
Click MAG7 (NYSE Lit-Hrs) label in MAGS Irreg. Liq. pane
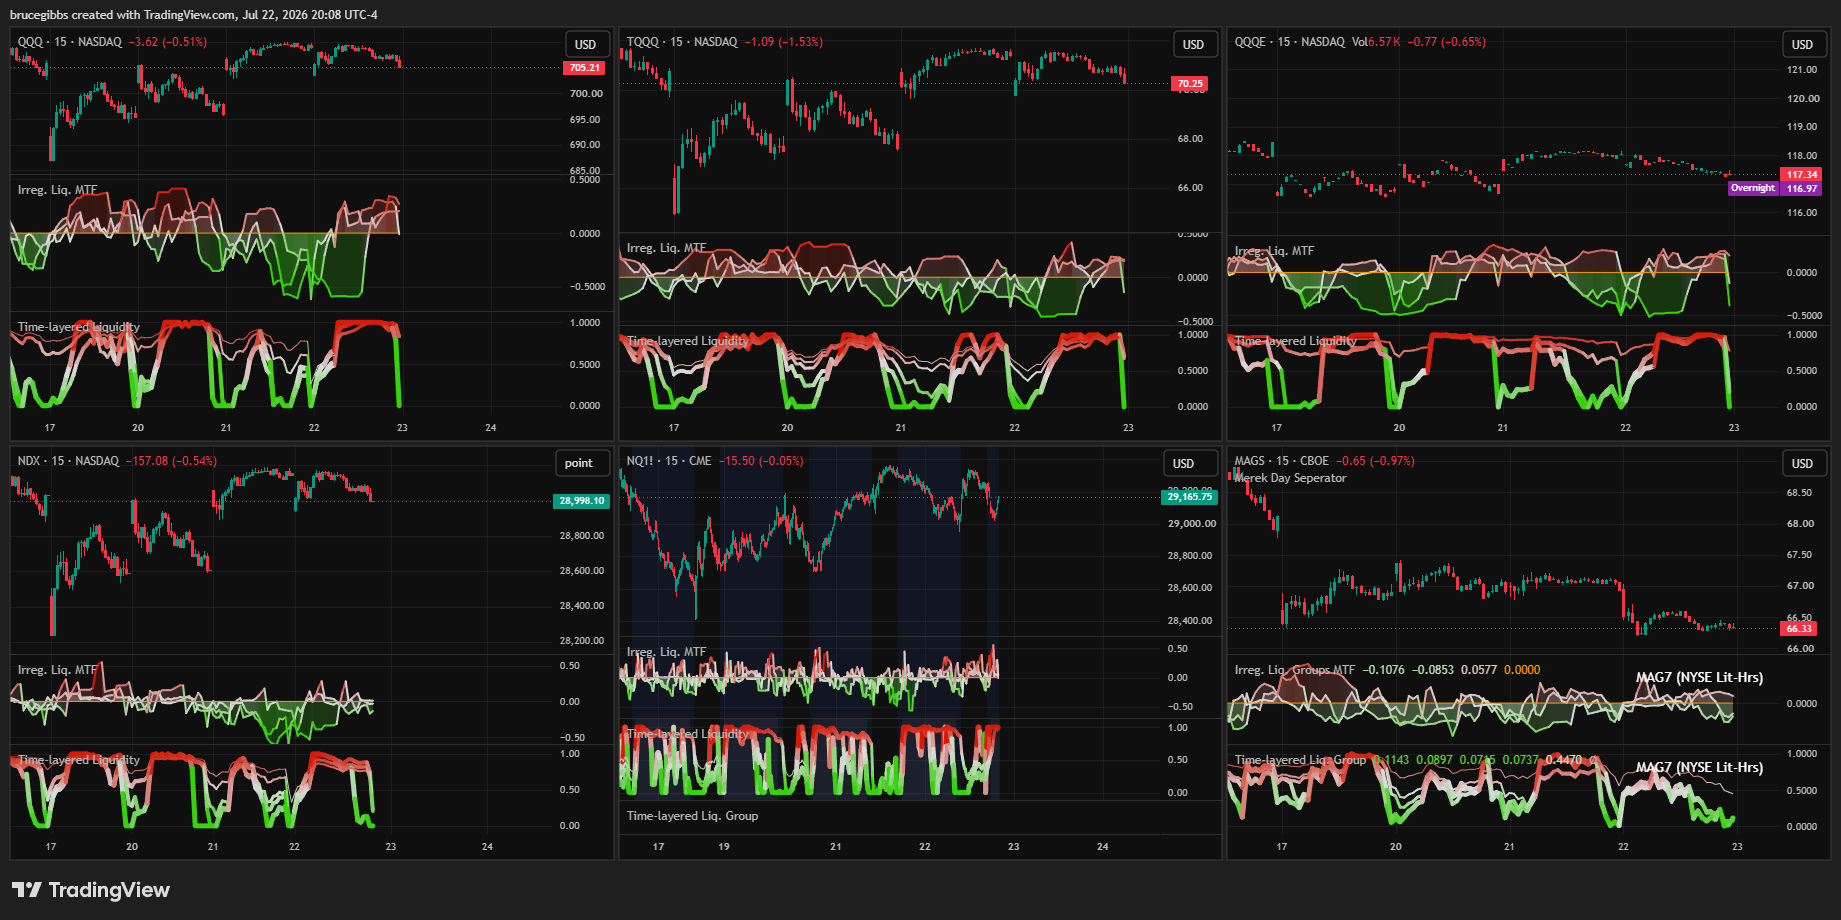coord(1699,678)
